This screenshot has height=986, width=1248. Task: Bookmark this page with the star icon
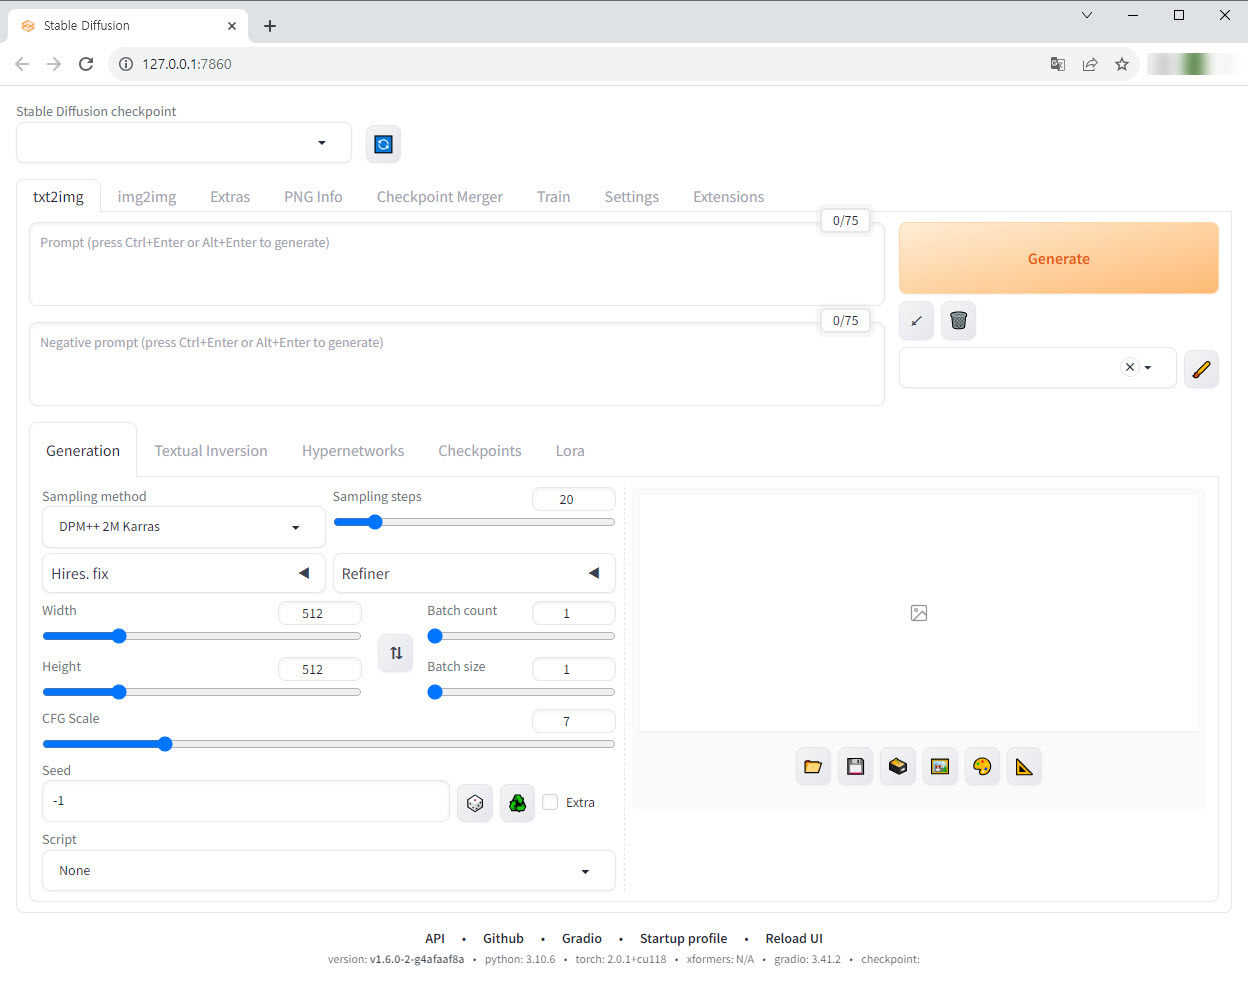click(1122, 64)
